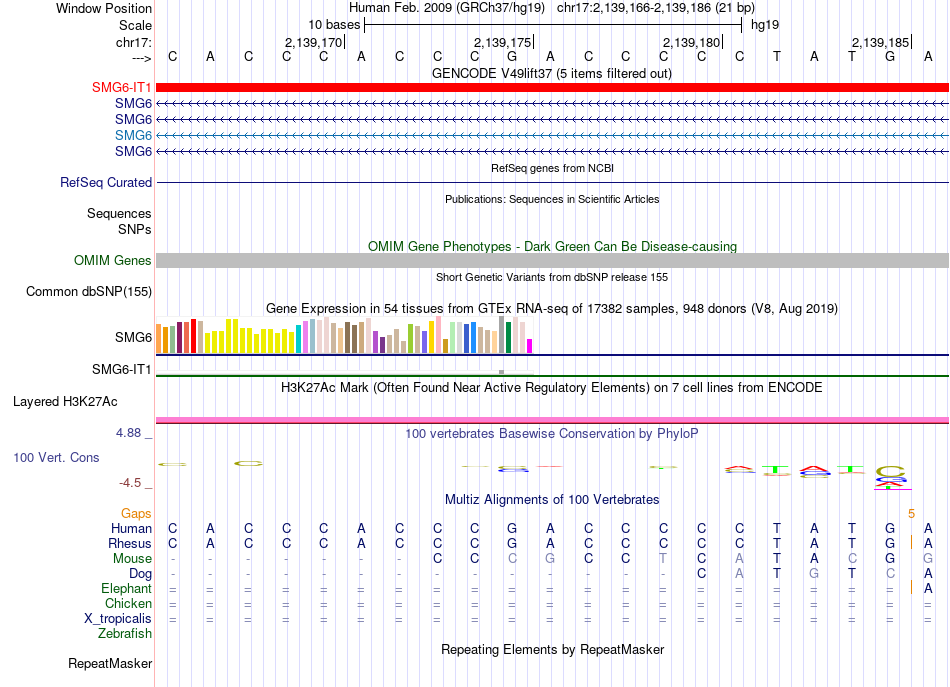The height and width of the screenshot is (687, 950).
Task: Select the Rhesus species row label
Action: [x=130, y=543]
